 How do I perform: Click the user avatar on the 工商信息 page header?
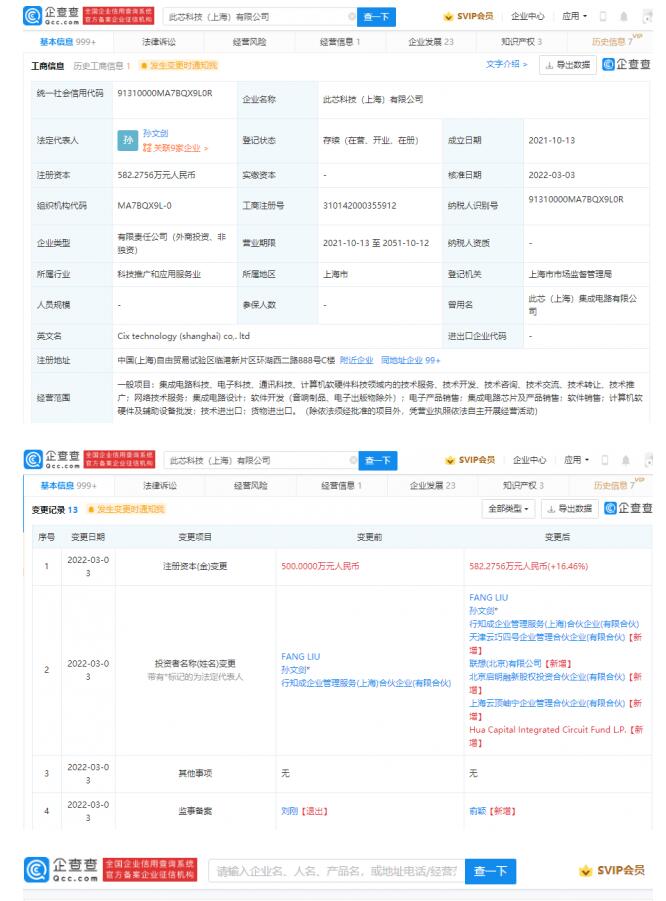[648, 16]
